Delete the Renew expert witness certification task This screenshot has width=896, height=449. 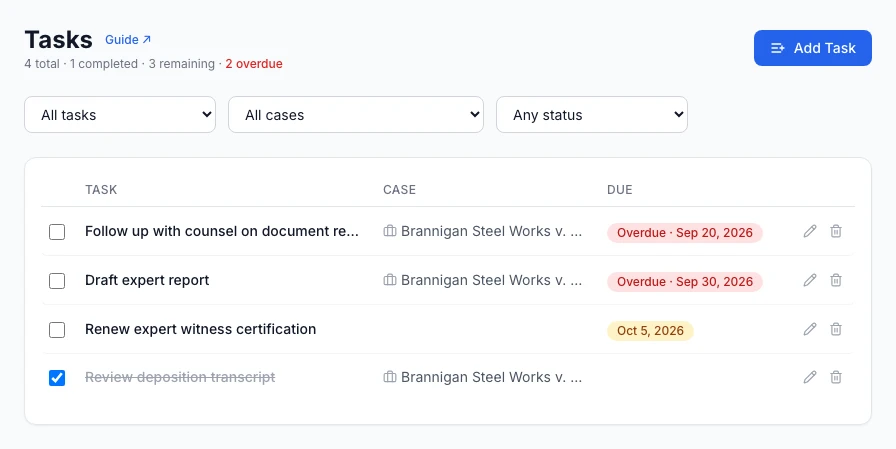(x=836, y=330)
